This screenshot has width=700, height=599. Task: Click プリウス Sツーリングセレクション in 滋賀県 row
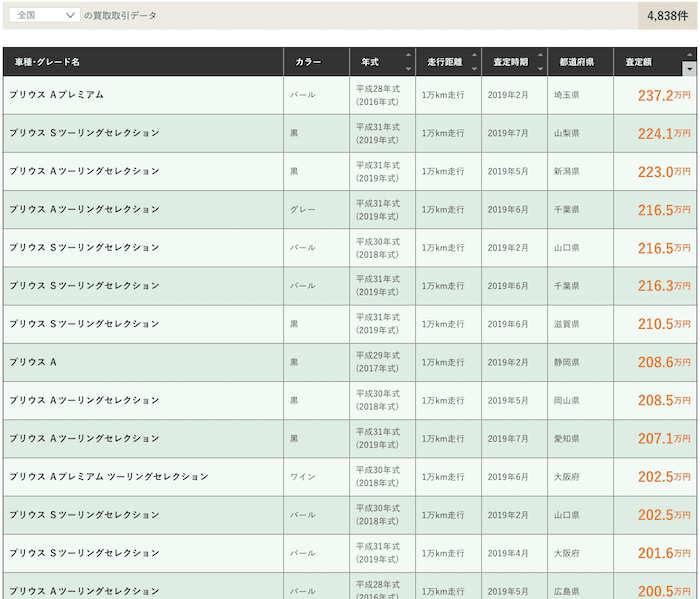coord(84,324)
